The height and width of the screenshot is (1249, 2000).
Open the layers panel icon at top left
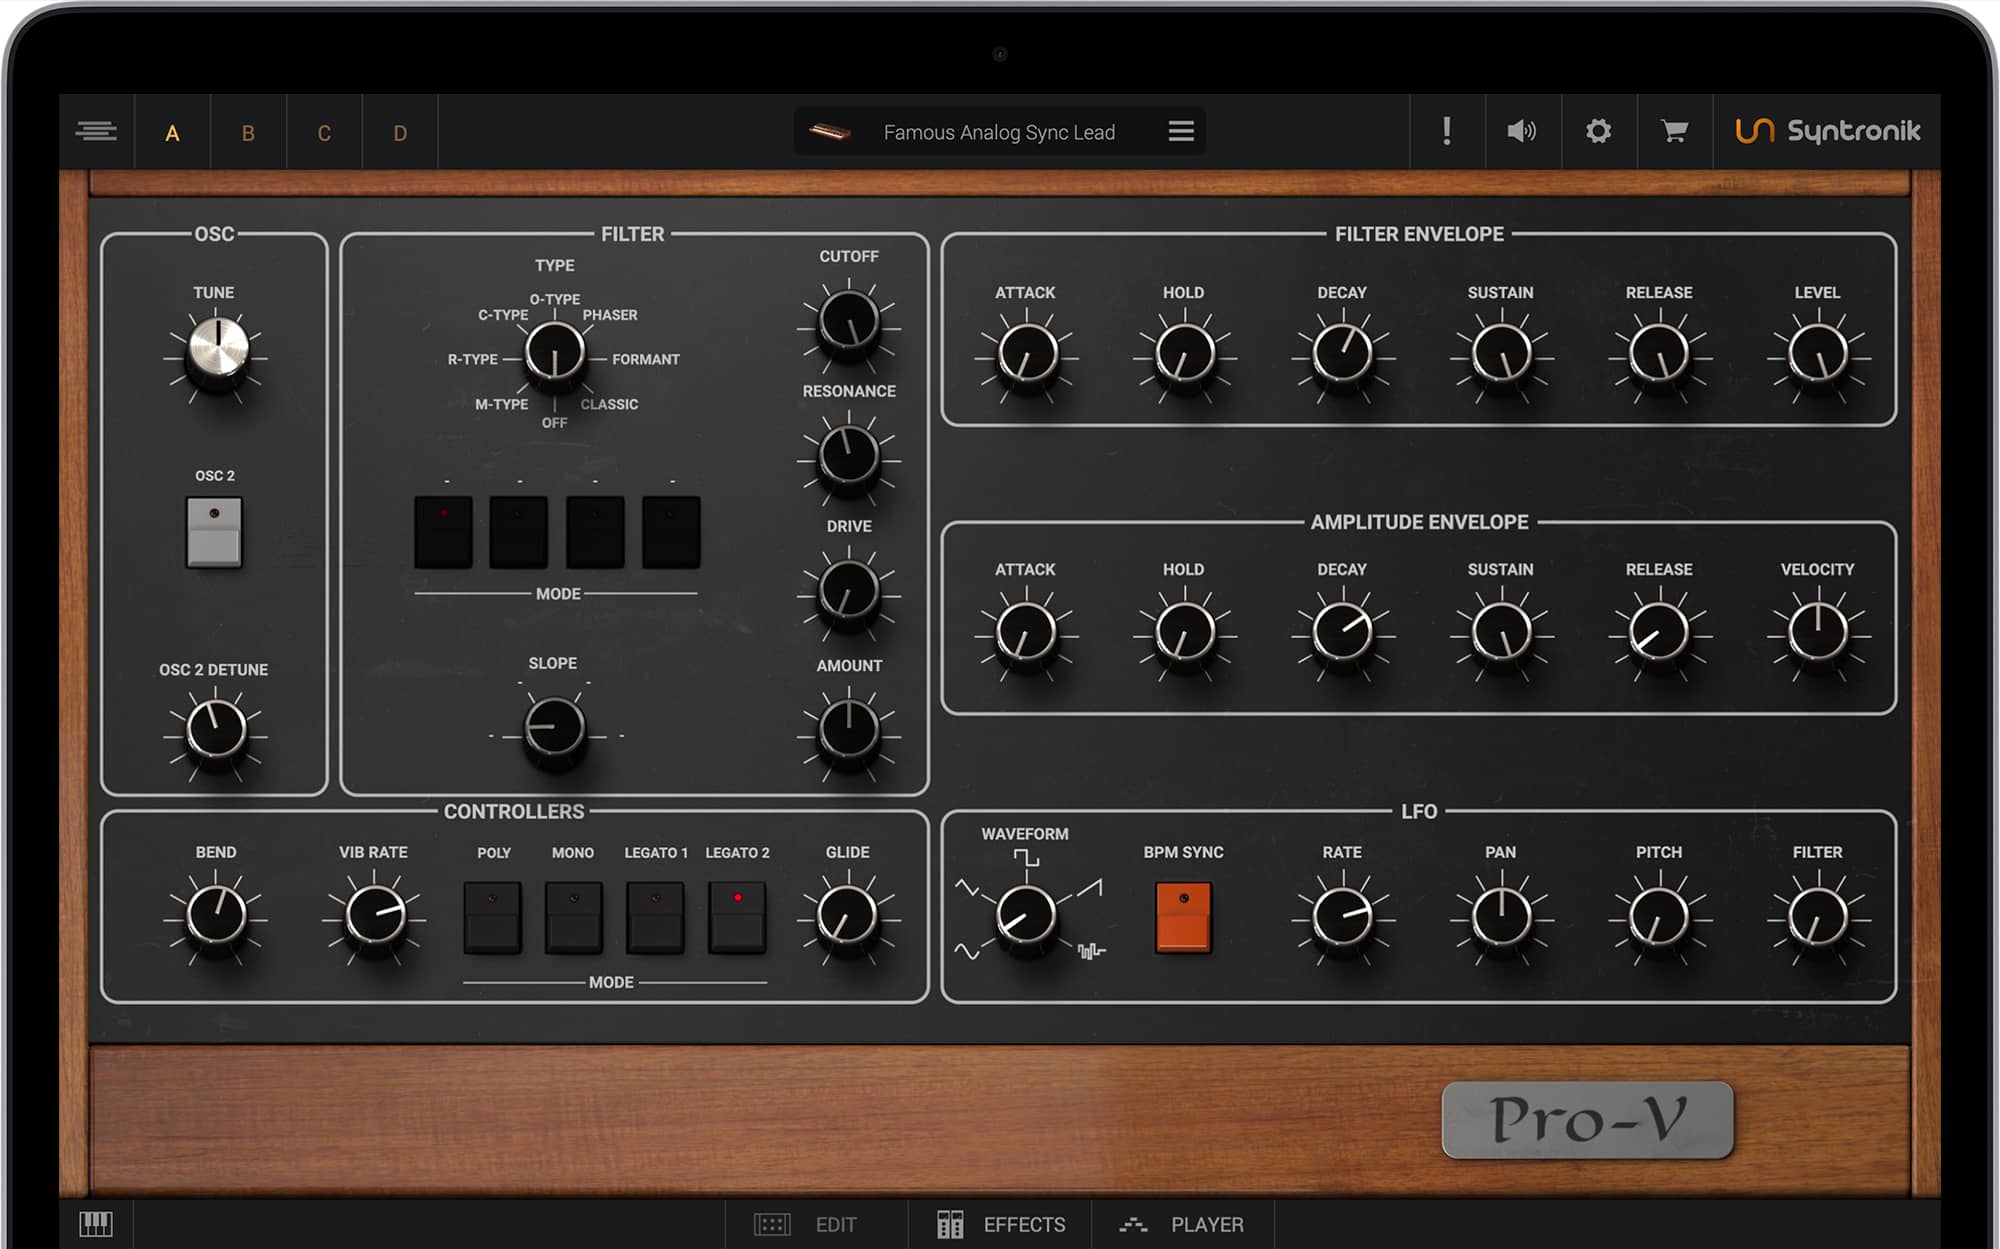pos(96,131)
